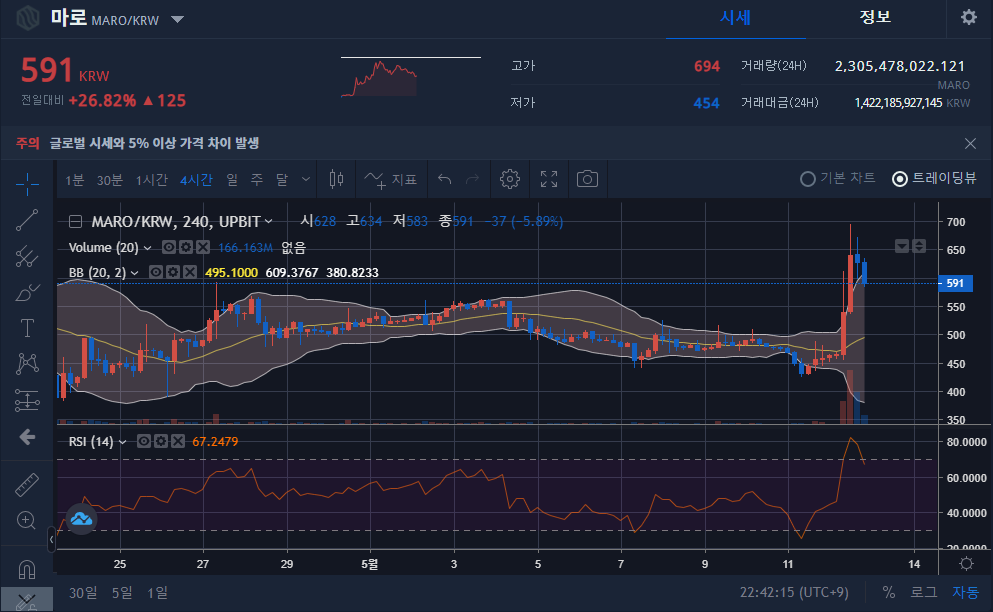The height and width of the screenshot is (612, 993).
Task: Select the text annotation tool
Action: [x=27, y=328]
